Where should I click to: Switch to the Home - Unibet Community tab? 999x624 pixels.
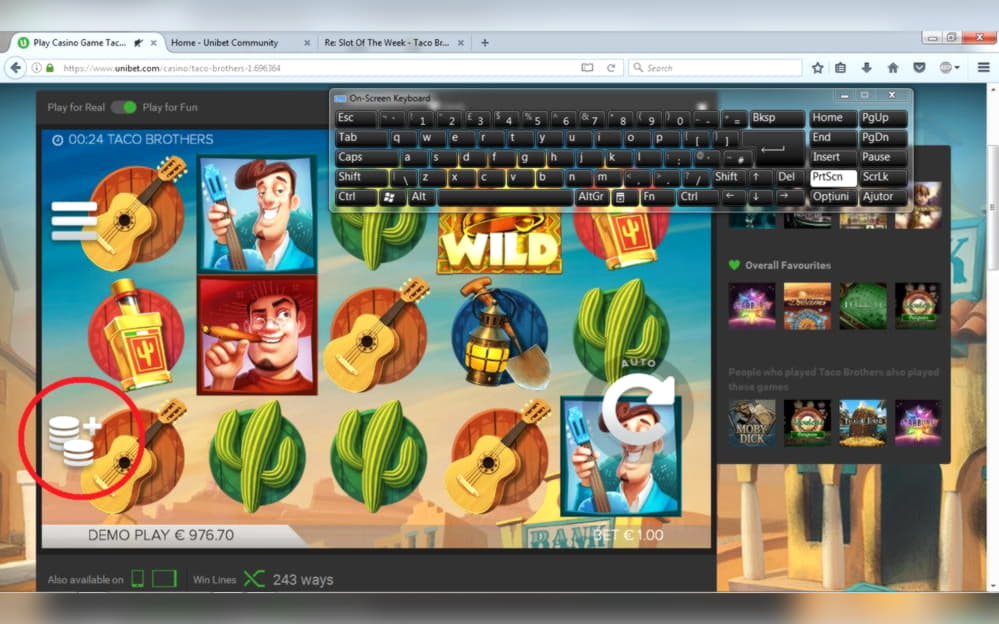pos(224,43)
